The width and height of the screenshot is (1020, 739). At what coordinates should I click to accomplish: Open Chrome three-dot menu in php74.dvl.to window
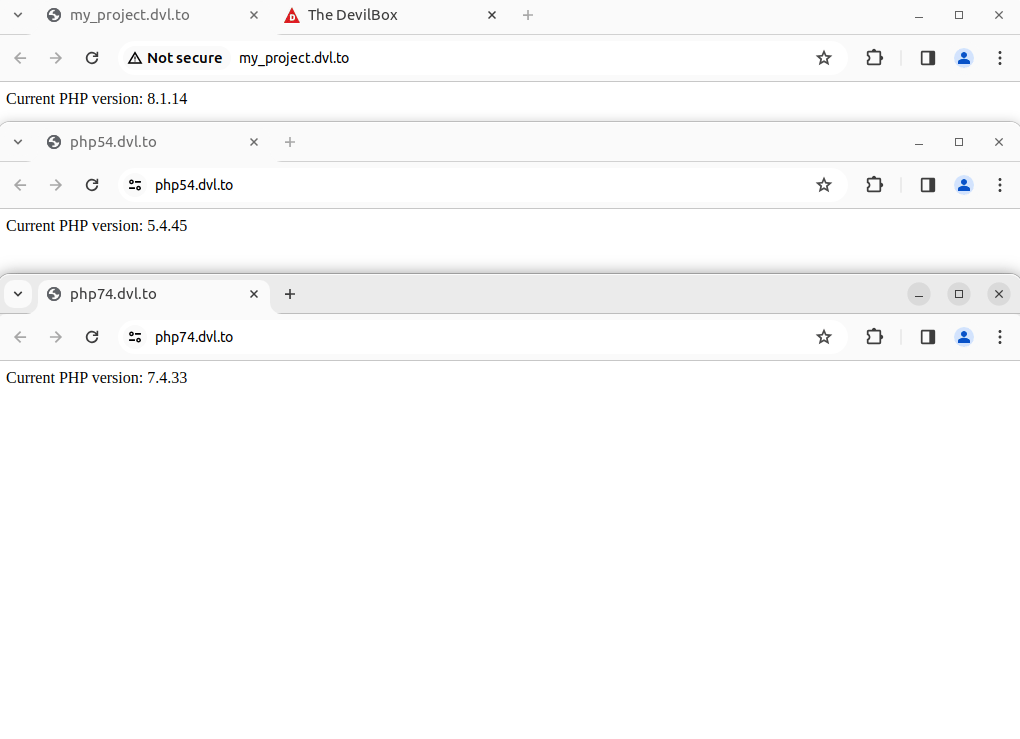1000,337
